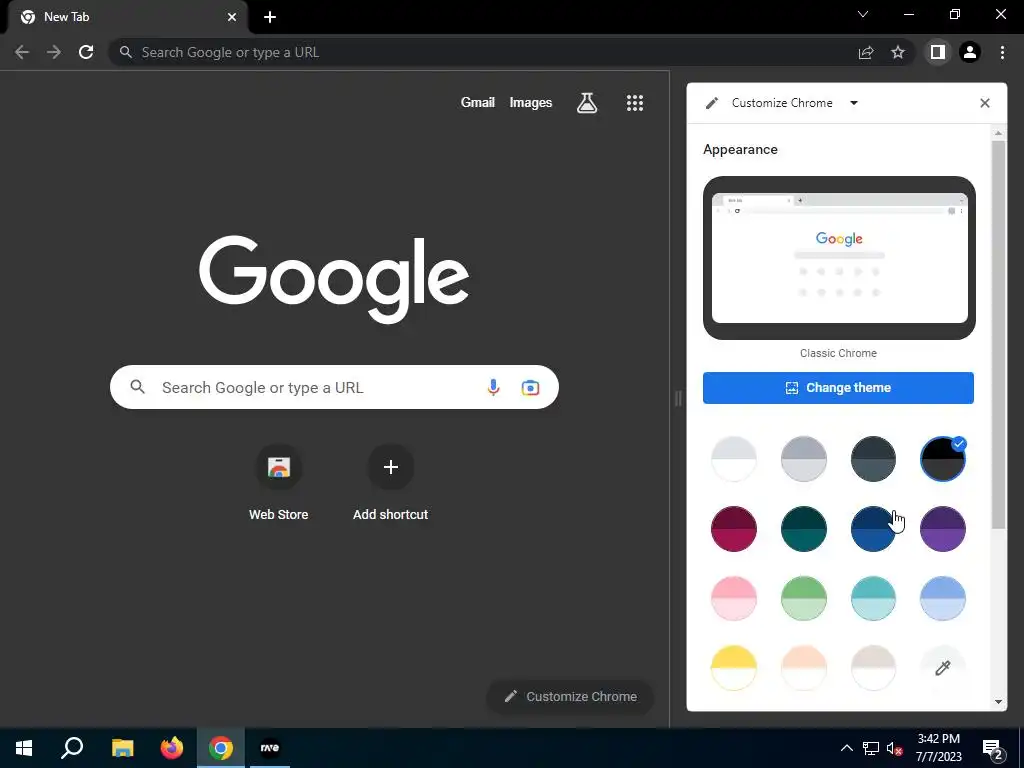Viewport: 1024px width, 768px height.
Task: Select the pink color swatch
Action: [x=733, y=598]
